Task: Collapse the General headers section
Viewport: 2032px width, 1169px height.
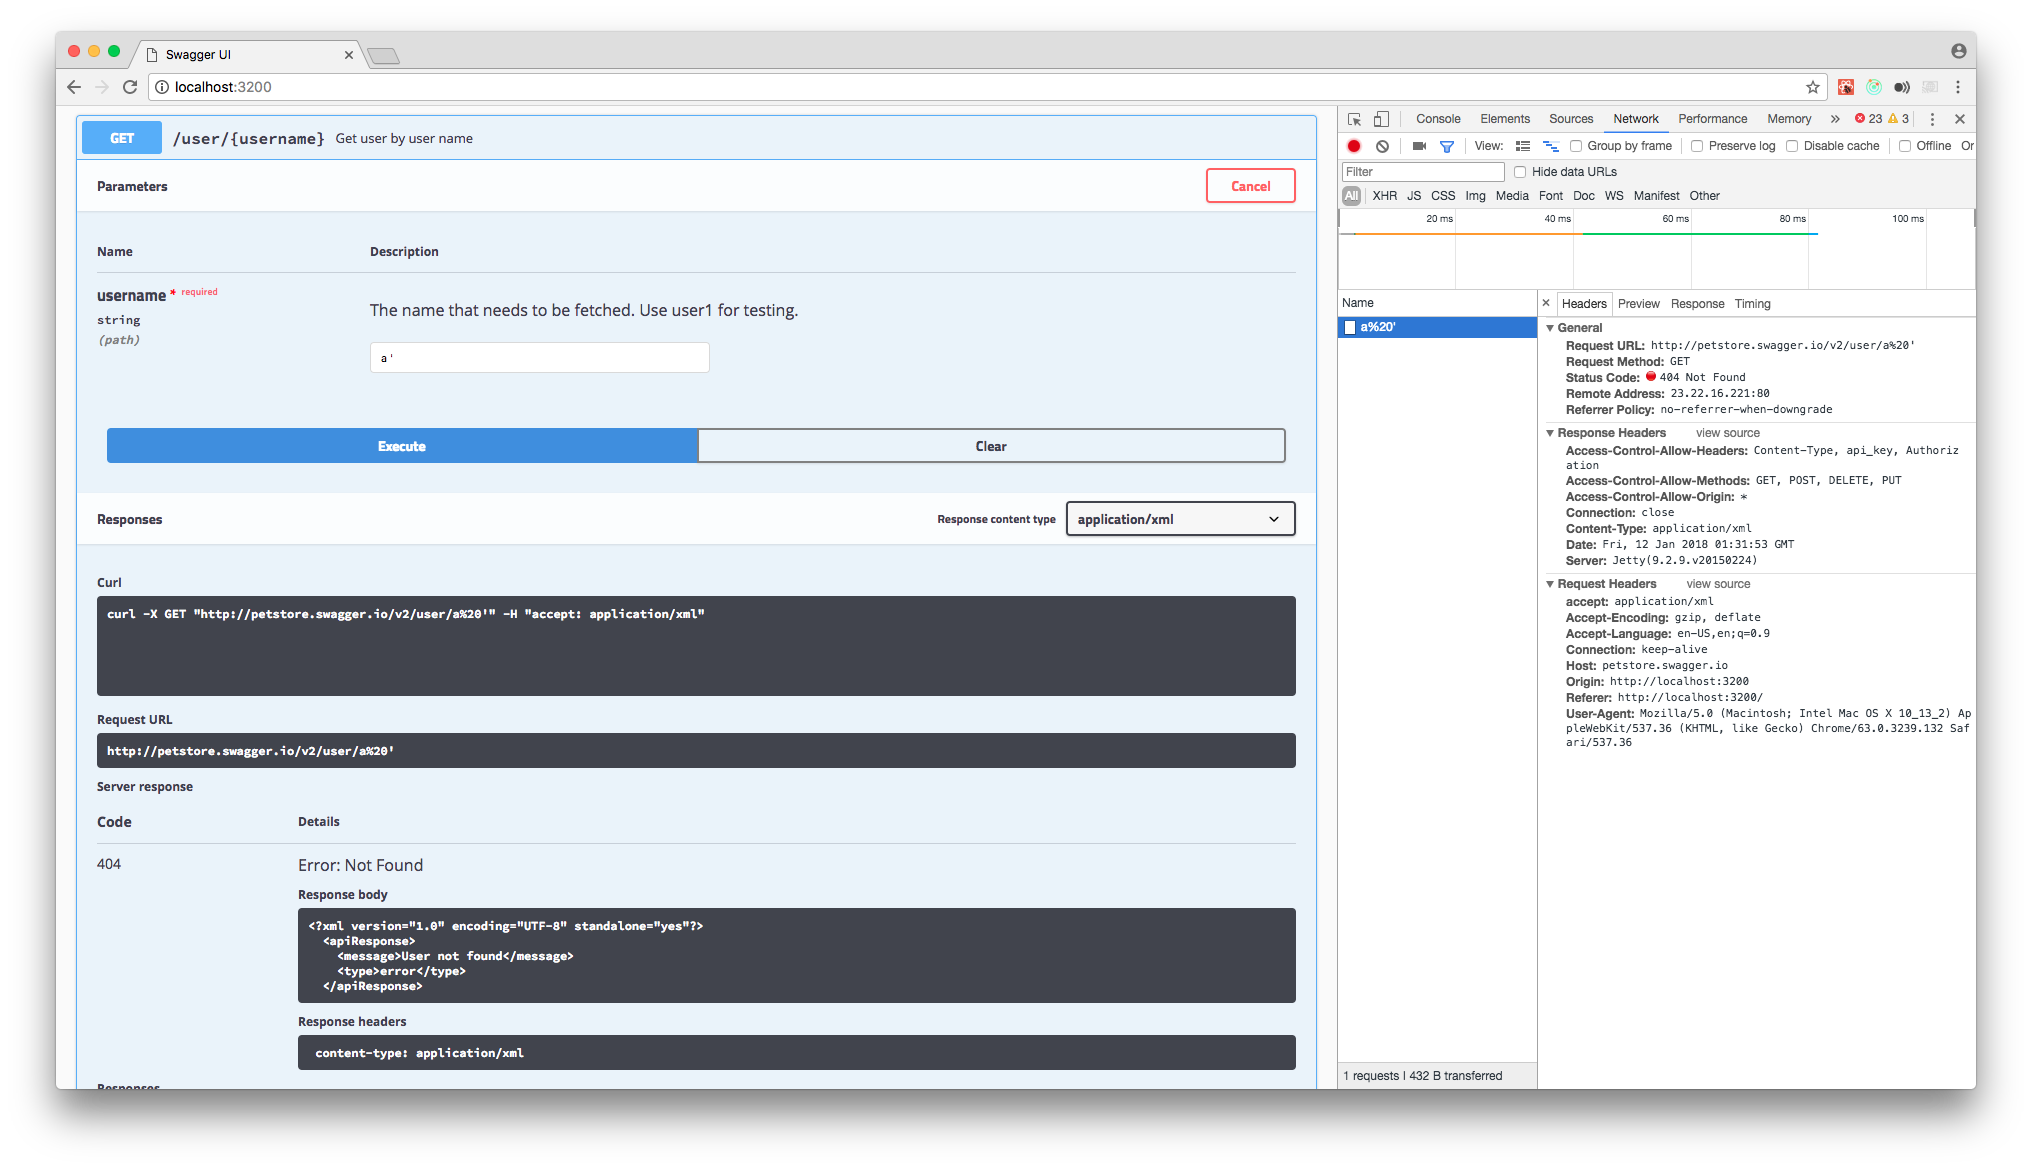Action: click(1550, 328)
